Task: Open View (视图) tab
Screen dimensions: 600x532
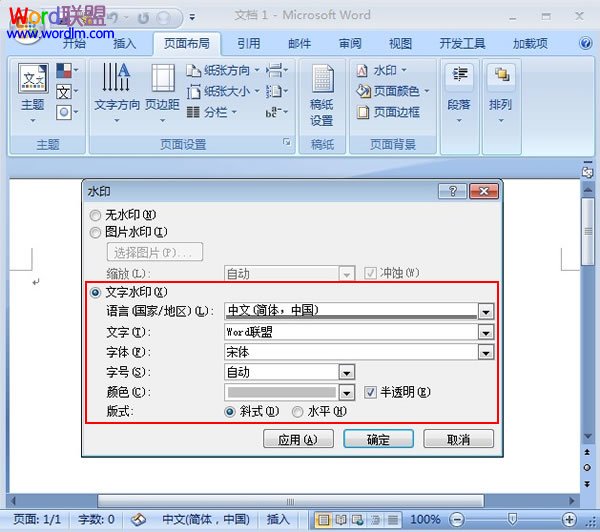Action: pos(400,43)
